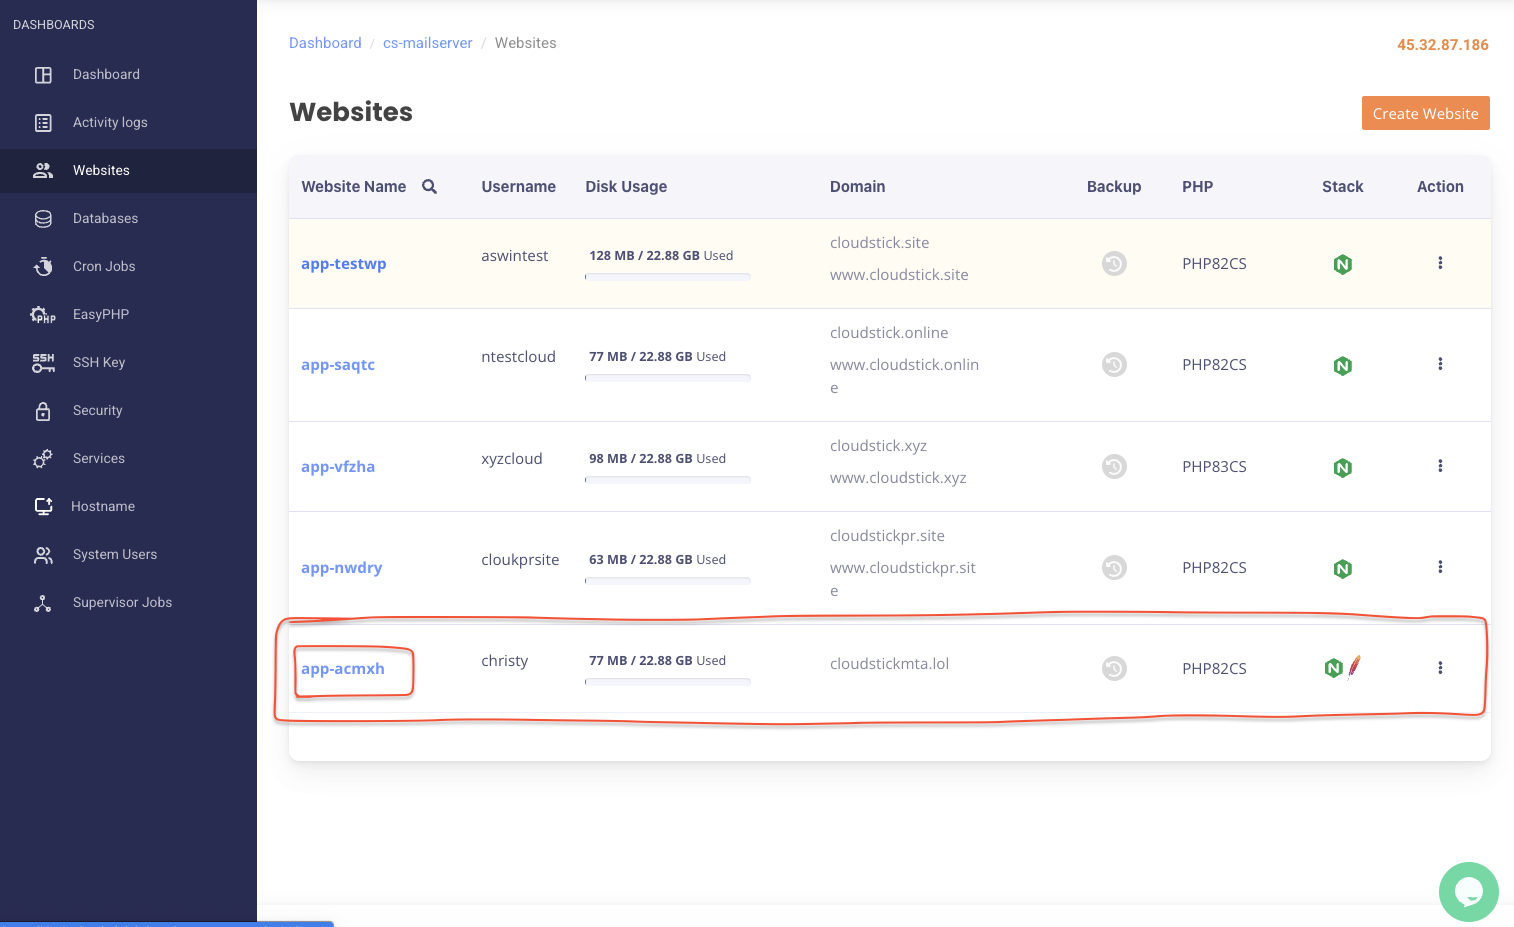This screenshot has height=927, width=1514.
Task: Click Nginx stack icon for app-saqtc
Action: tap(1342, 366)
